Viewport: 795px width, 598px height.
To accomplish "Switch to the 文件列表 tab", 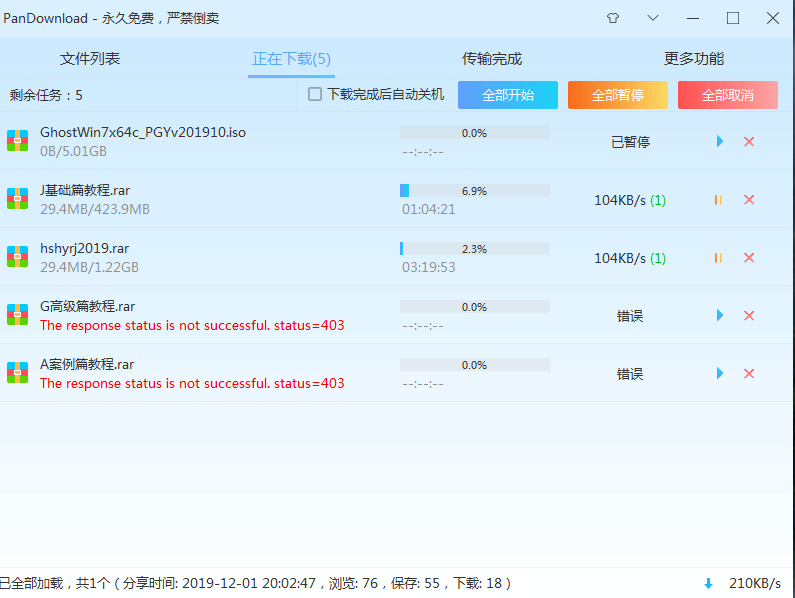I will point(90,59).
